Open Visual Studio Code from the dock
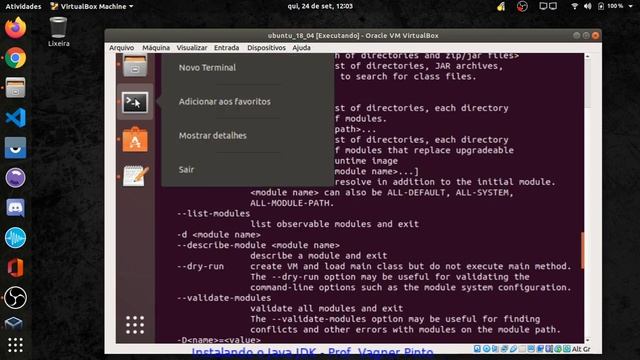This screenshot has width=640, height=360. 15,118
